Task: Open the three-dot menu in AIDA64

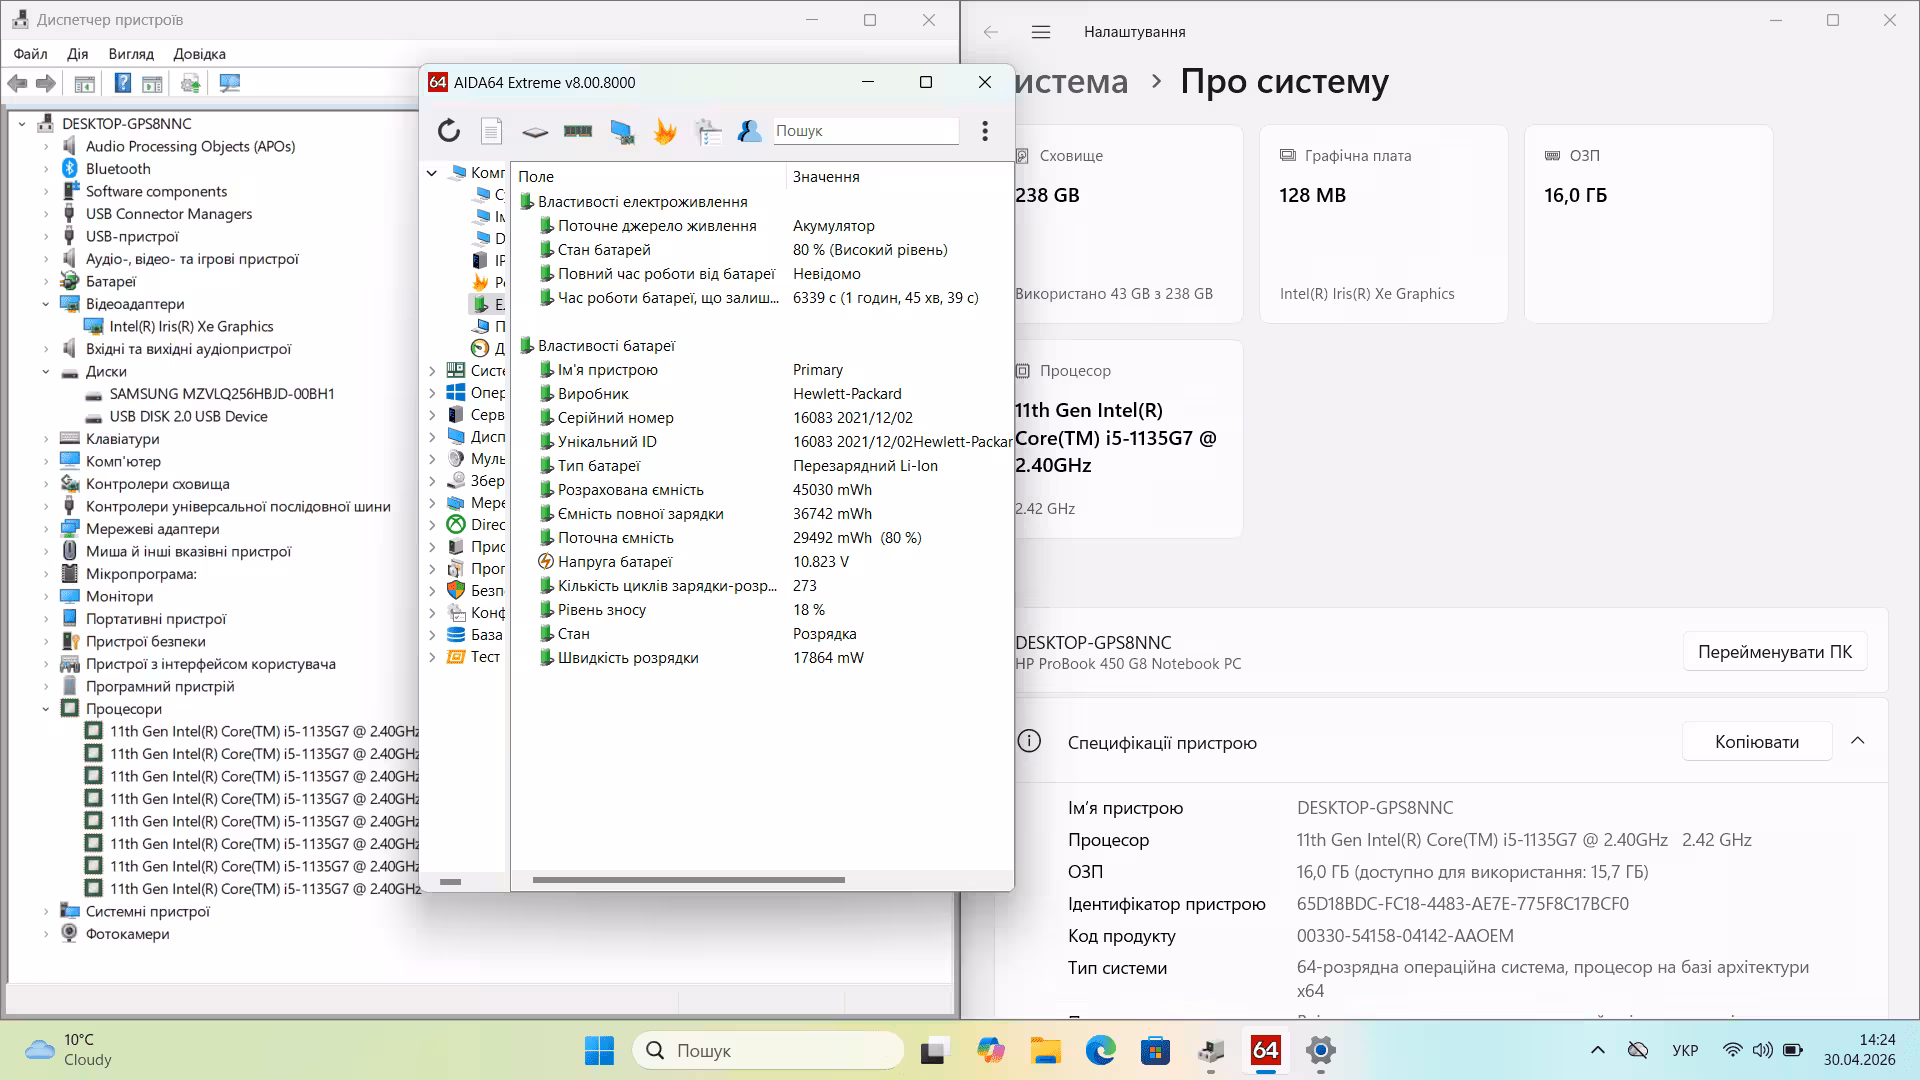Action: [985, 131]
